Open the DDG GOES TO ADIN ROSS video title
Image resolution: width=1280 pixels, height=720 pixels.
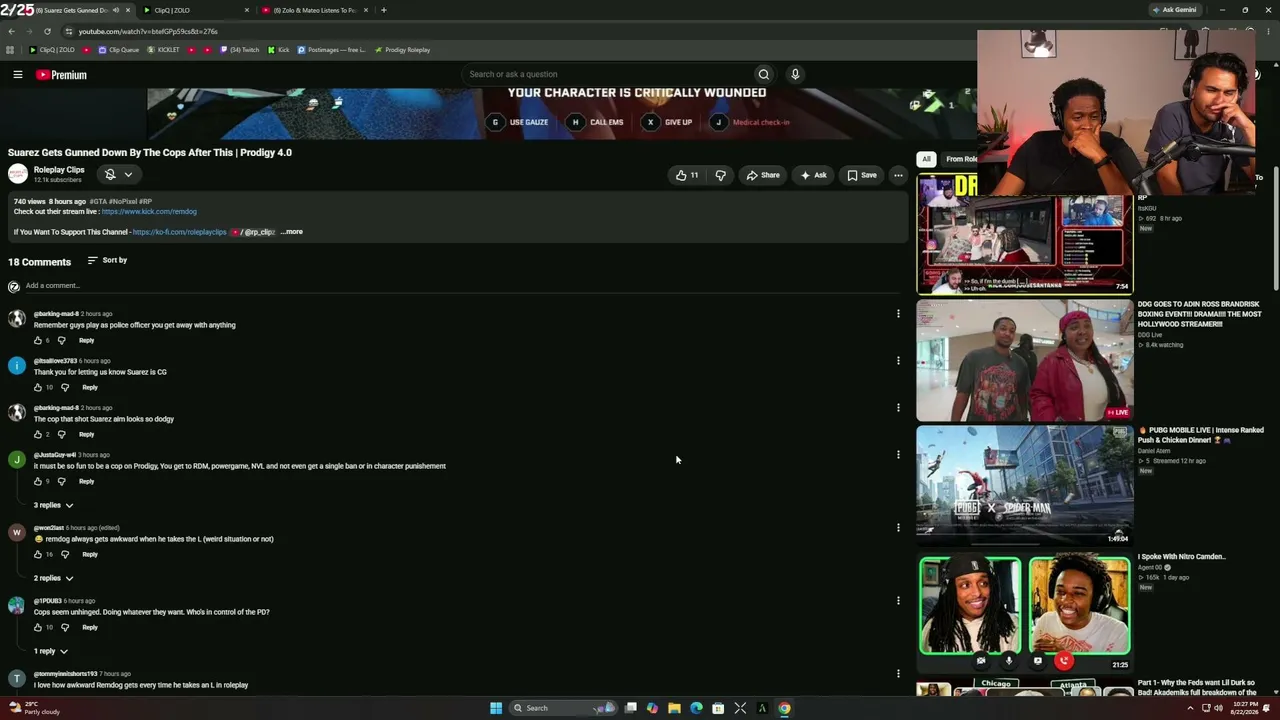tap(1199, 314)
